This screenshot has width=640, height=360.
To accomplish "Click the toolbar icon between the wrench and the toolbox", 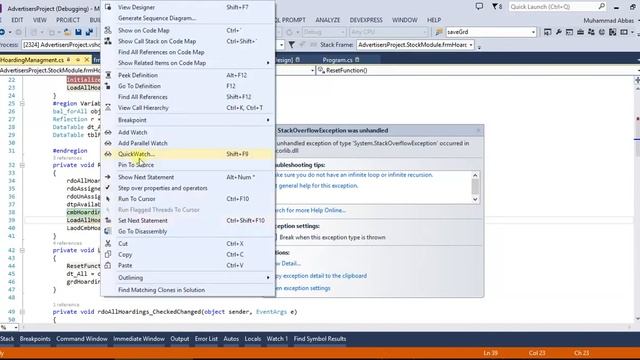I will click(569, 32).
